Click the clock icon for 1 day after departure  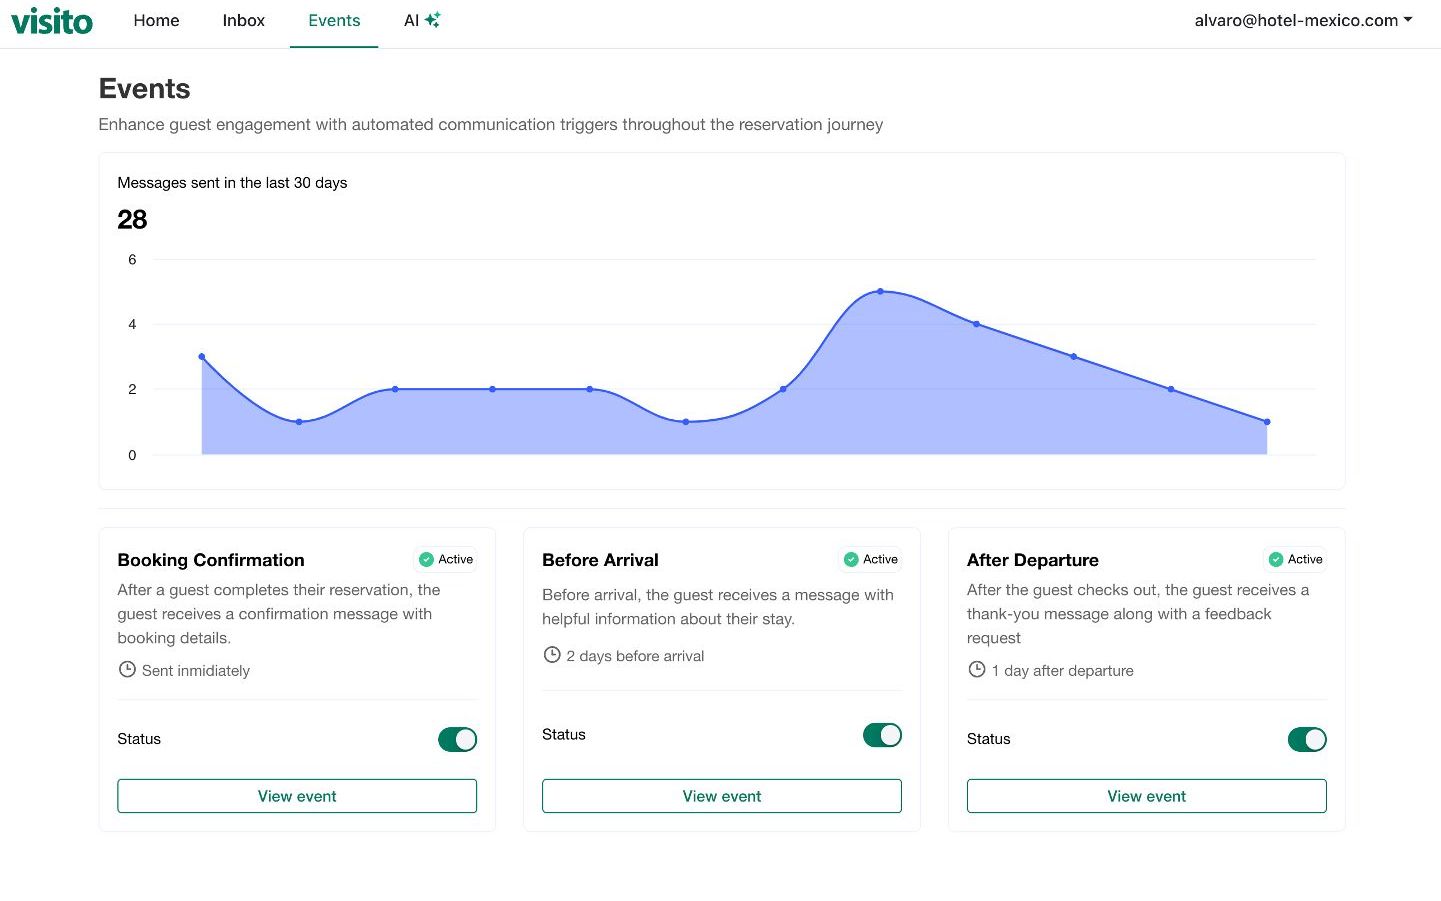pyautogui.click(x=977, y=670)
